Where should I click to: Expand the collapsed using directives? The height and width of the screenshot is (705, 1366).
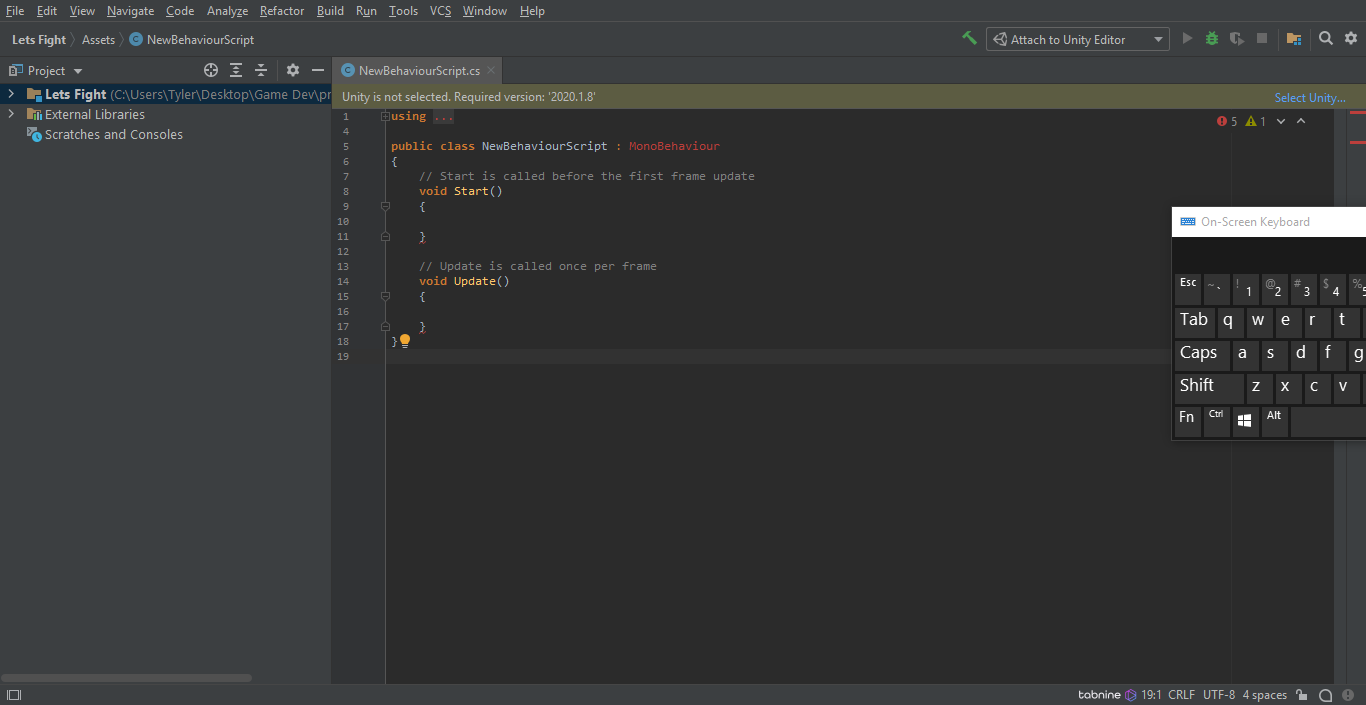pos(383,116)
